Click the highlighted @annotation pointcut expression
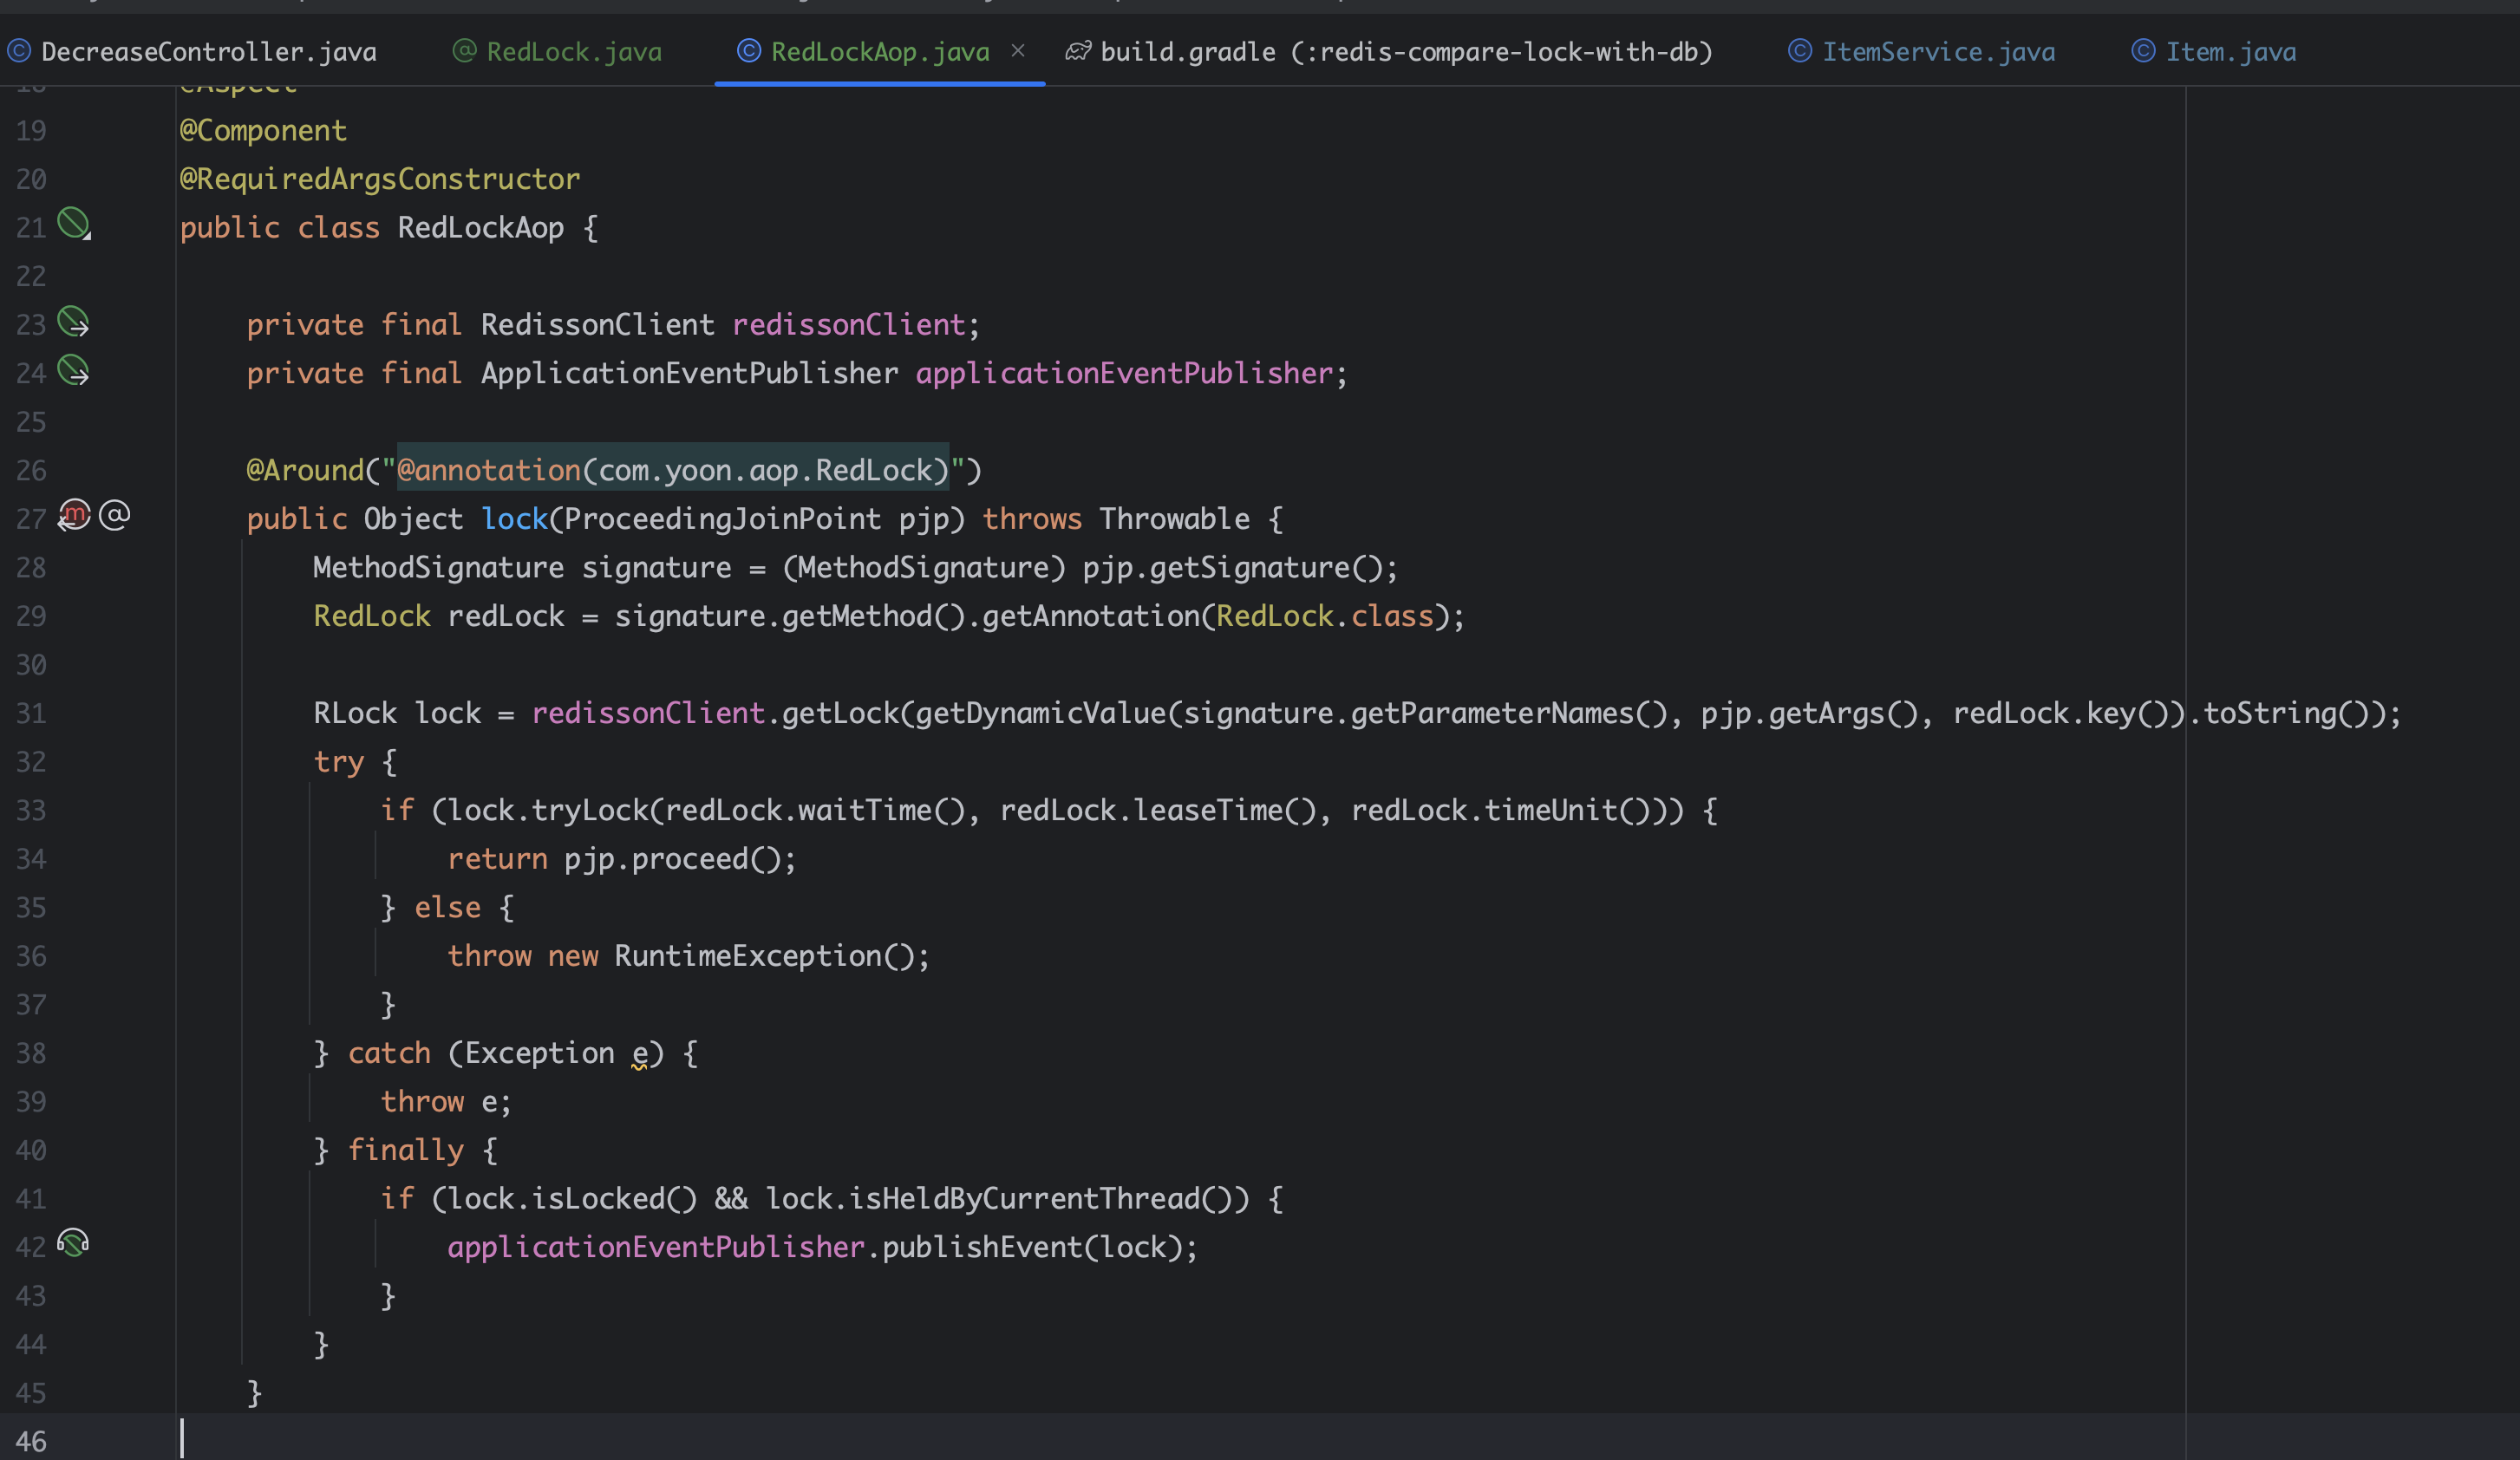 (x=672, y=470)
